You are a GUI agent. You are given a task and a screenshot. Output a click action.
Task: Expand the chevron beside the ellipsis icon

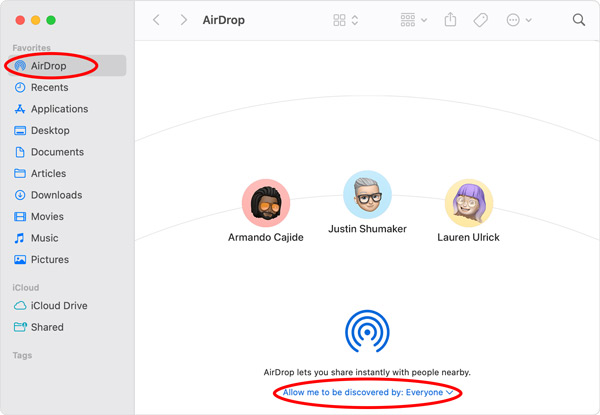[x=528, y=20]
